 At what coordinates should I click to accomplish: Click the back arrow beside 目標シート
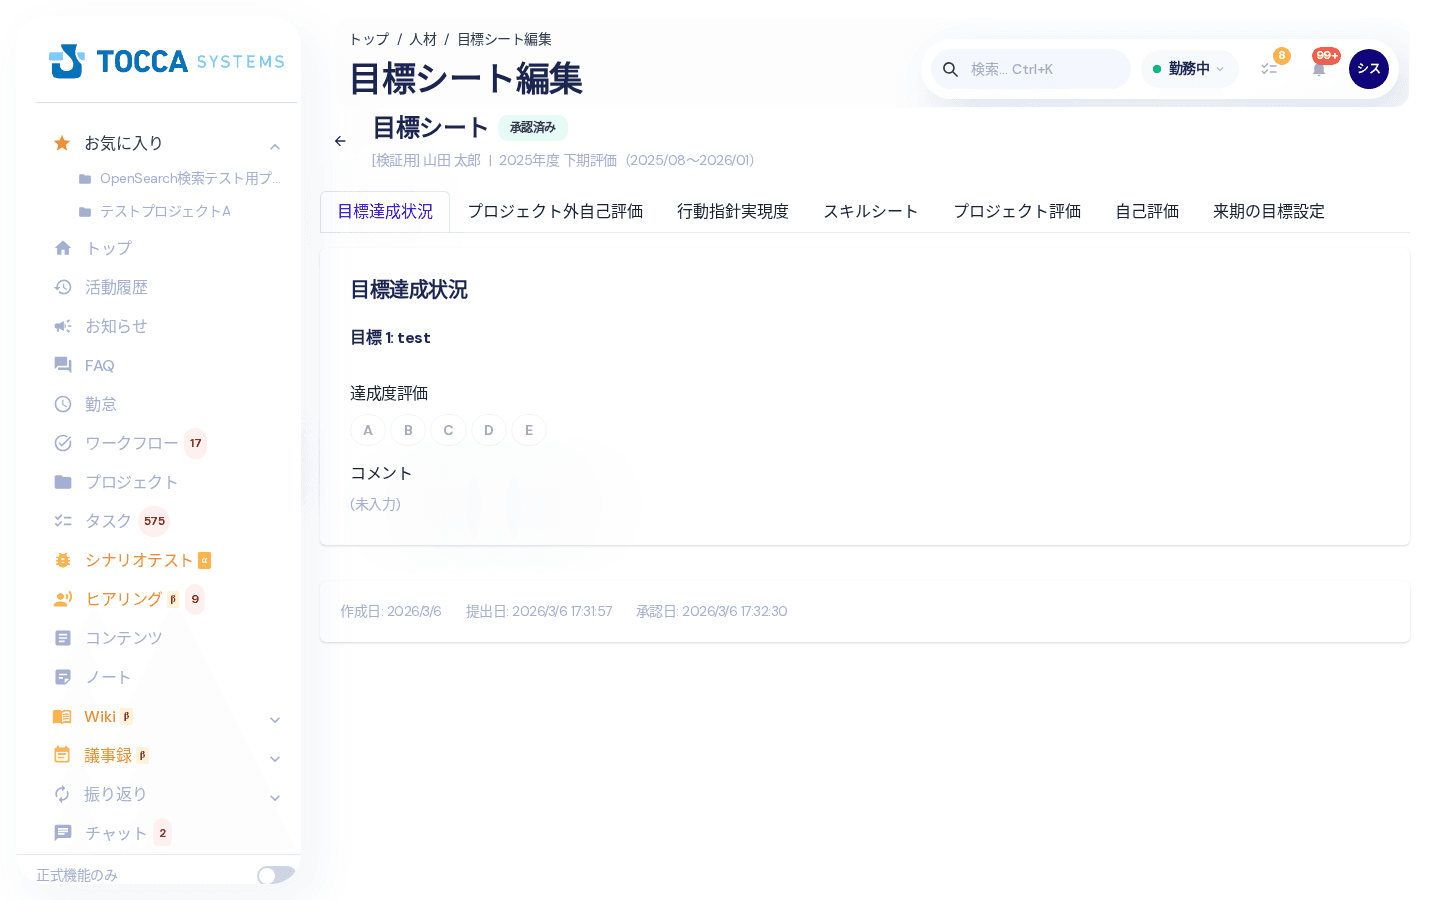340,141
